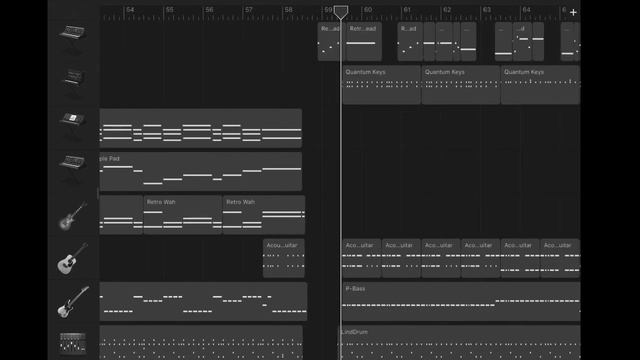Image resolution: width=640 pixels, height=360 pixels.
Task: Tap bar 57 on the ruler
Action: [x=249, y=10]
